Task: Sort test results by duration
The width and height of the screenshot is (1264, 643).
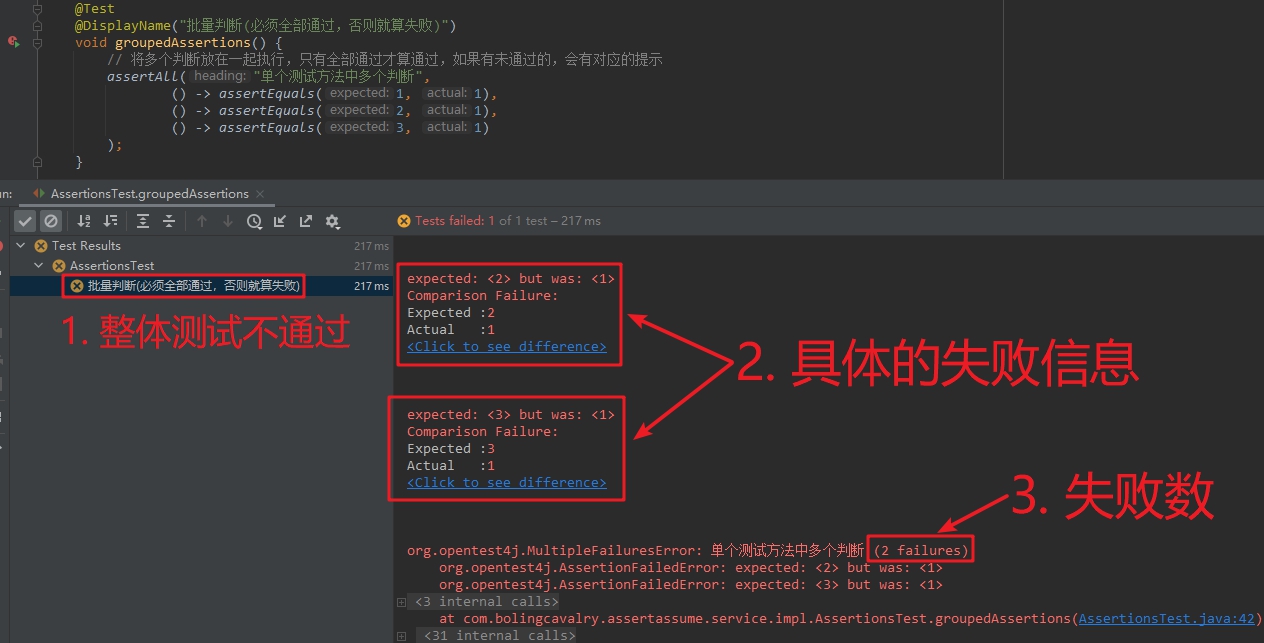Action: coord(110,221)
